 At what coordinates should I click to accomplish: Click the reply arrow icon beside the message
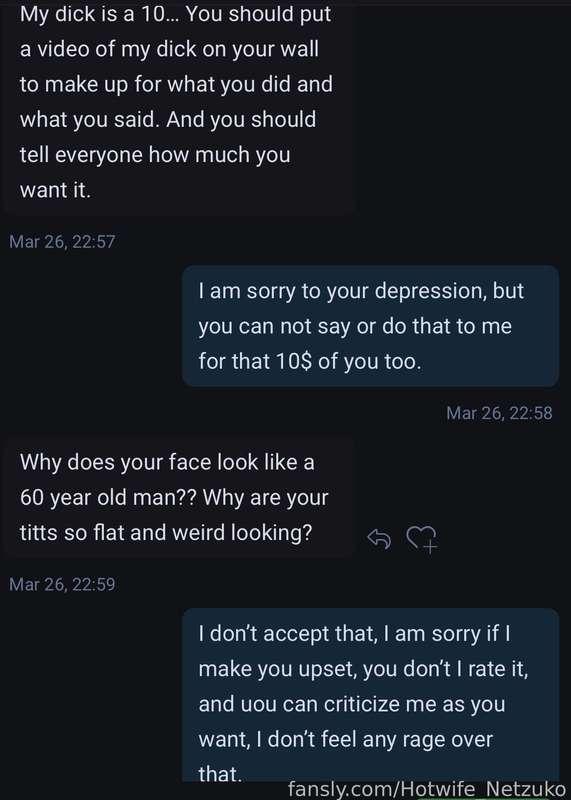tap(379, 538)
